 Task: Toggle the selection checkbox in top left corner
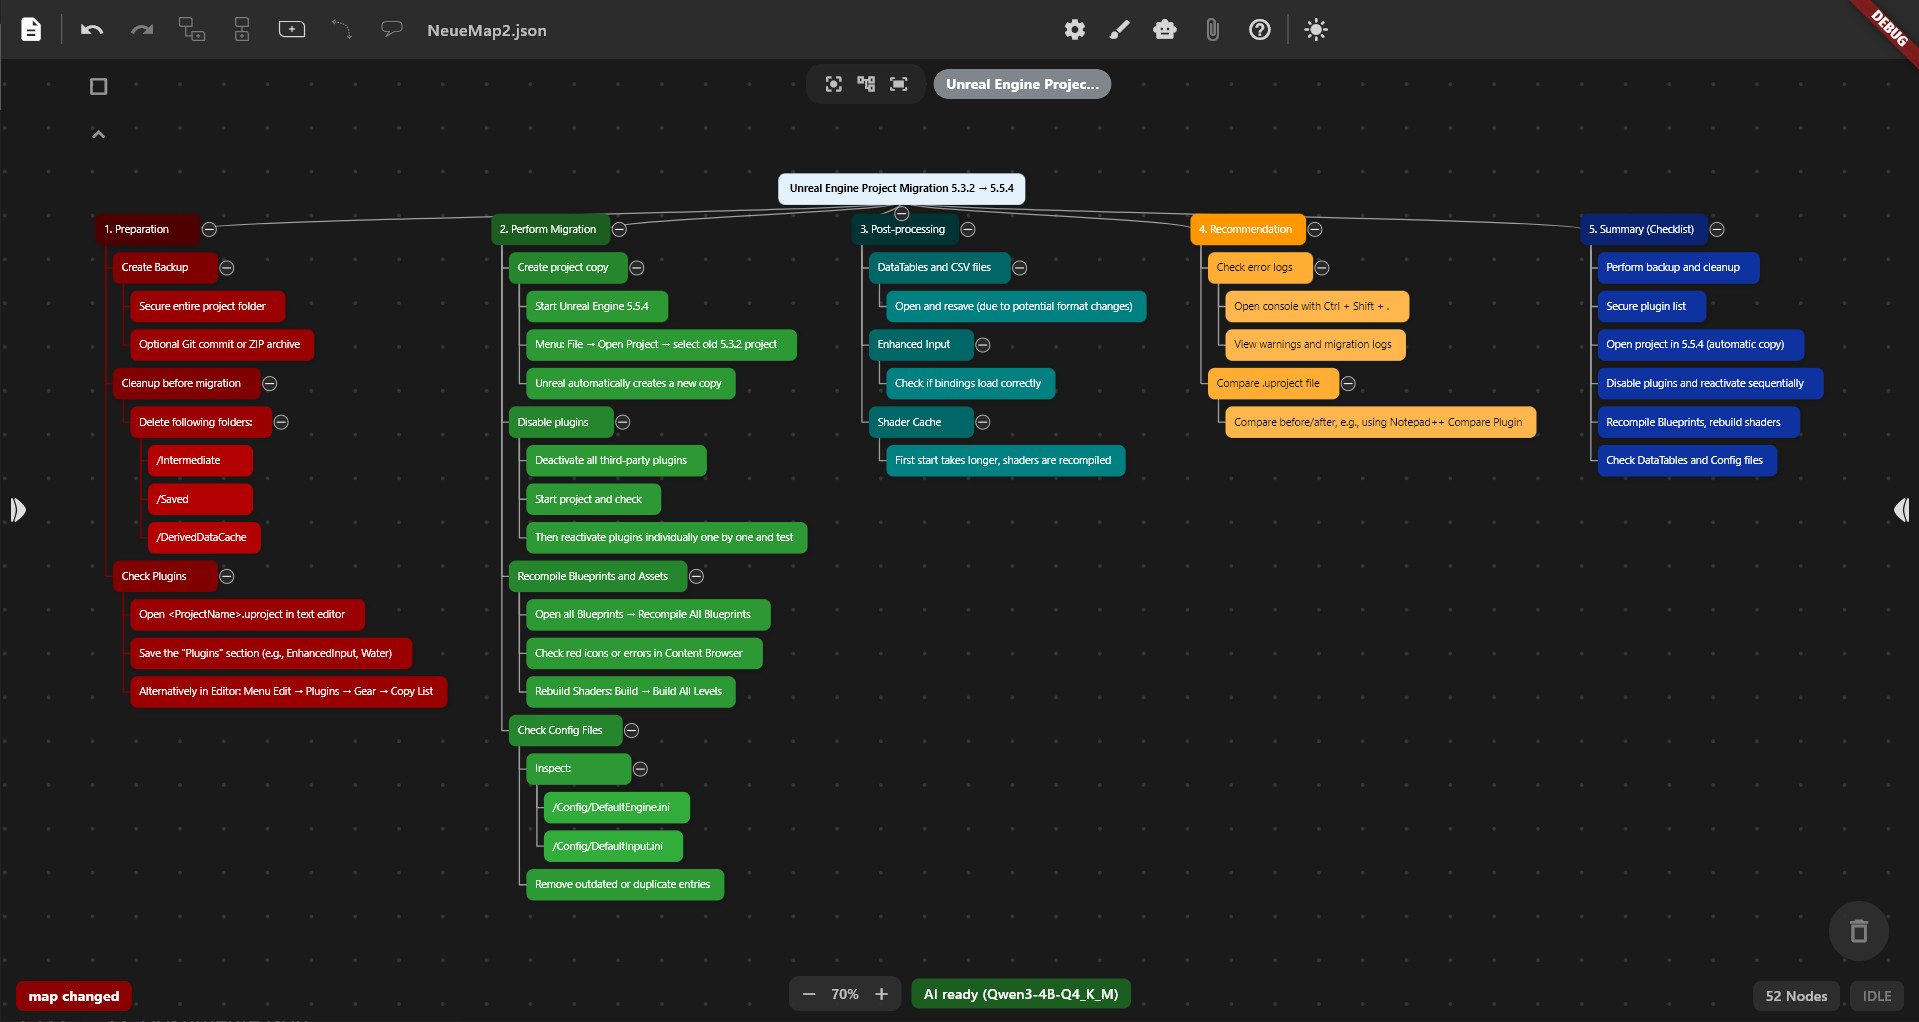pyautogui.click(x=98, y=86)
